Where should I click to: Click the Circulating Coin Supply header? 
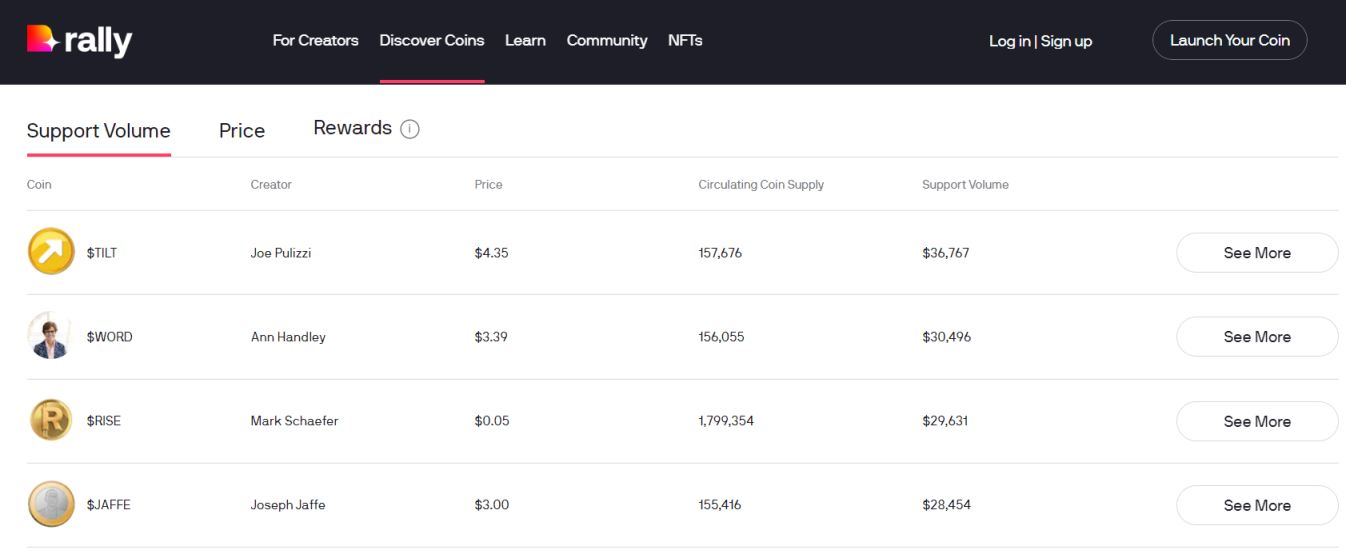click(761, 184)
